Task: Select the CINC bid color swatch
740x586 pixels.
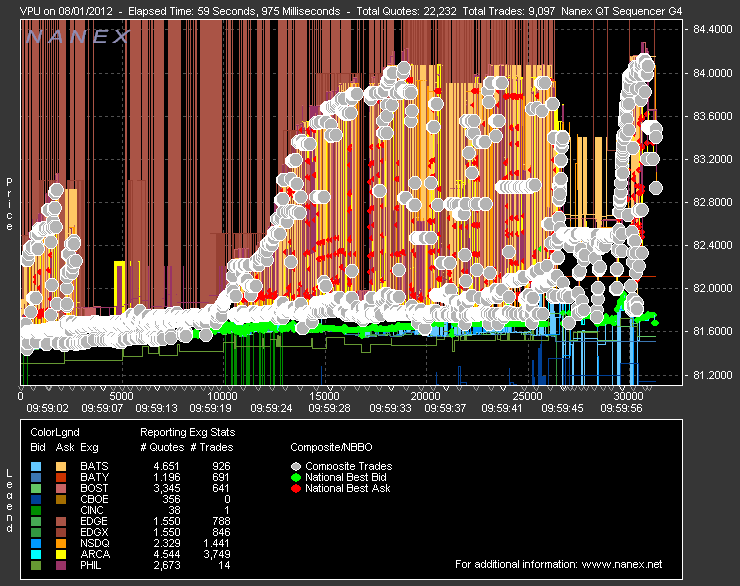Action: coord(36,511)
